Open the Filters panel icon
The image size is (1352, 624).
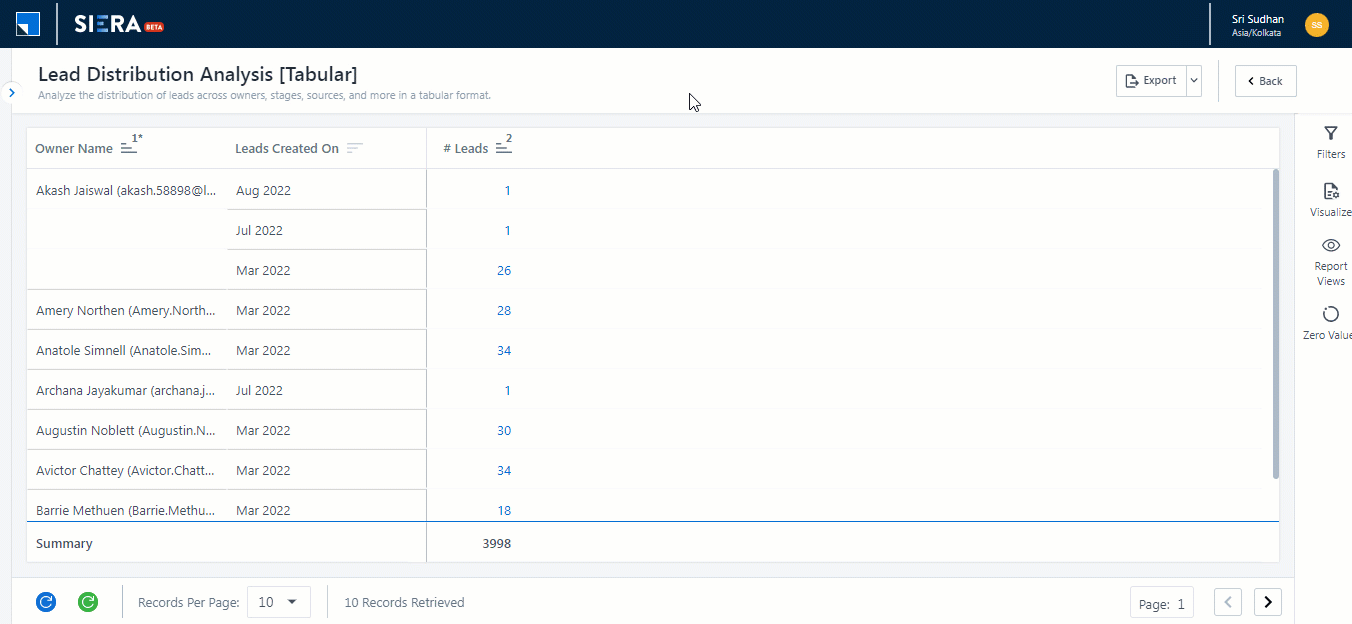(x=1330, y=134)
